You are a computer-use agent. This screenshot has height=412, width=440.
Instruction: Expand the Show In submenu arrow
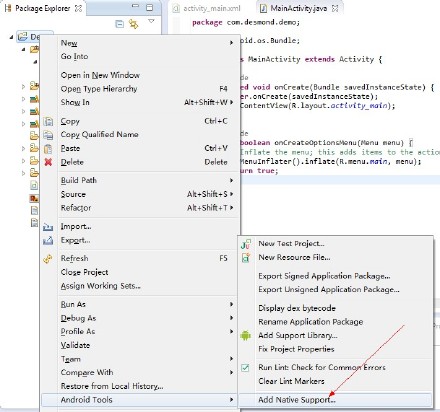coord(231,102)
